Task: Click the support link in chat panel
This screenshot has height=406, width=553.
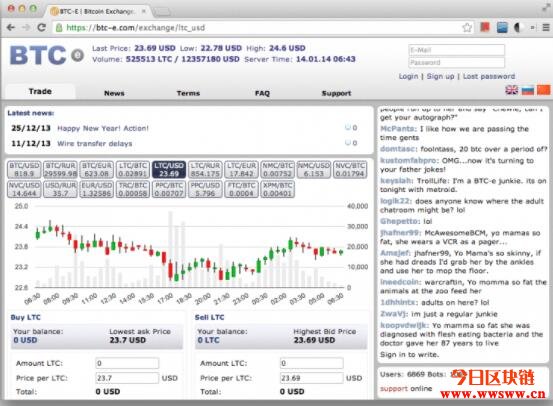Action: [x=394, y=389]
